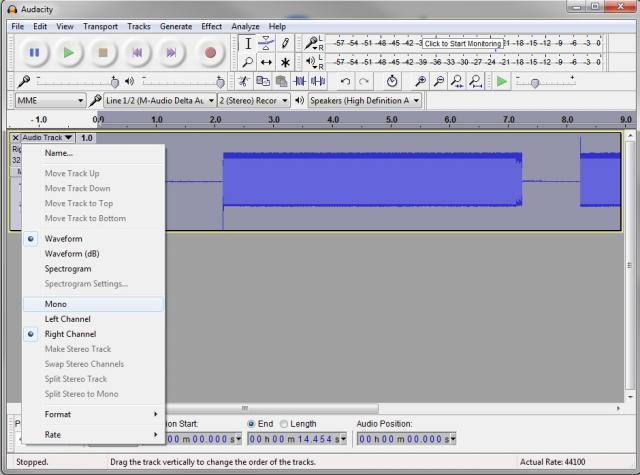Expand the Format submenu
Image resolution: width=640 pixels, height=475 pixels.
point(94,414)
